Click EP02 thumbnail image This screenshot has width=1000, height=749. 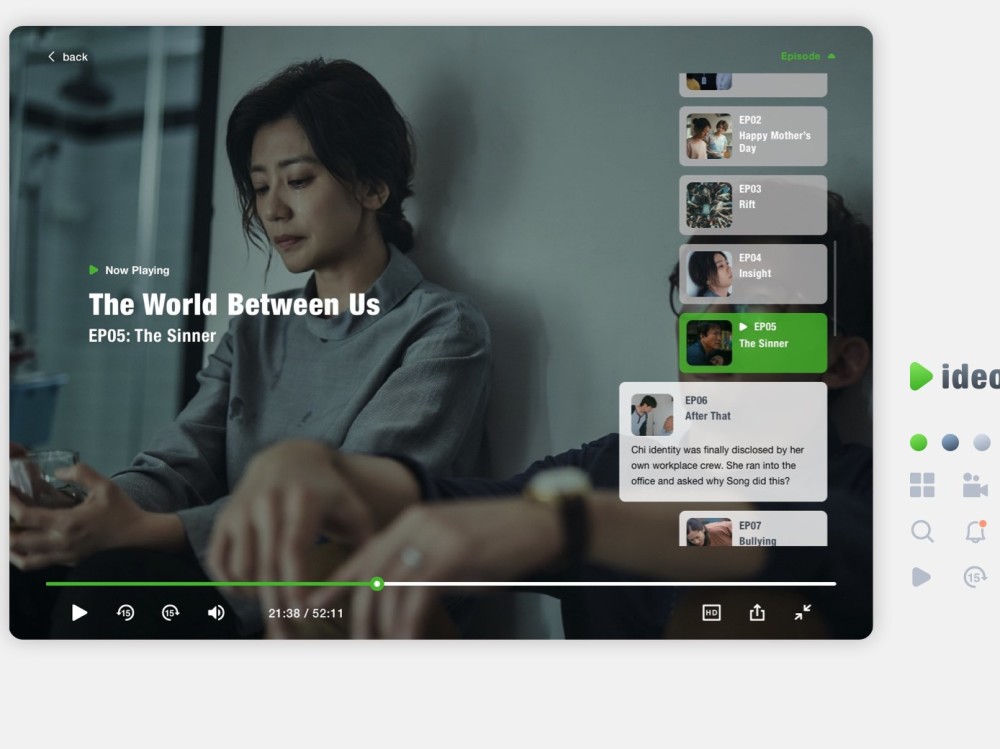pyautogui.click(x=709, y=136)
